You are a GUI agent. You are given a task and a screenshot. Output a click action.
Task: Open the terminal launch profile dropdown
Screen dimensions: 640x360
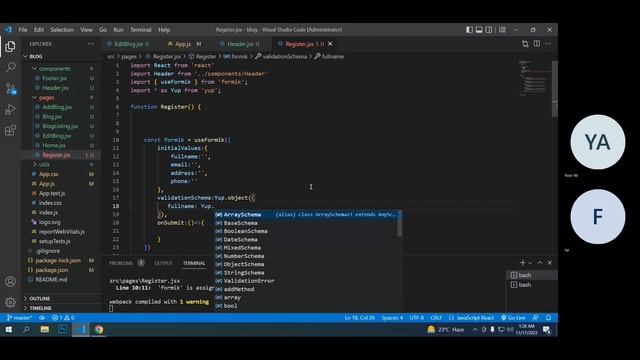(530, 263)
